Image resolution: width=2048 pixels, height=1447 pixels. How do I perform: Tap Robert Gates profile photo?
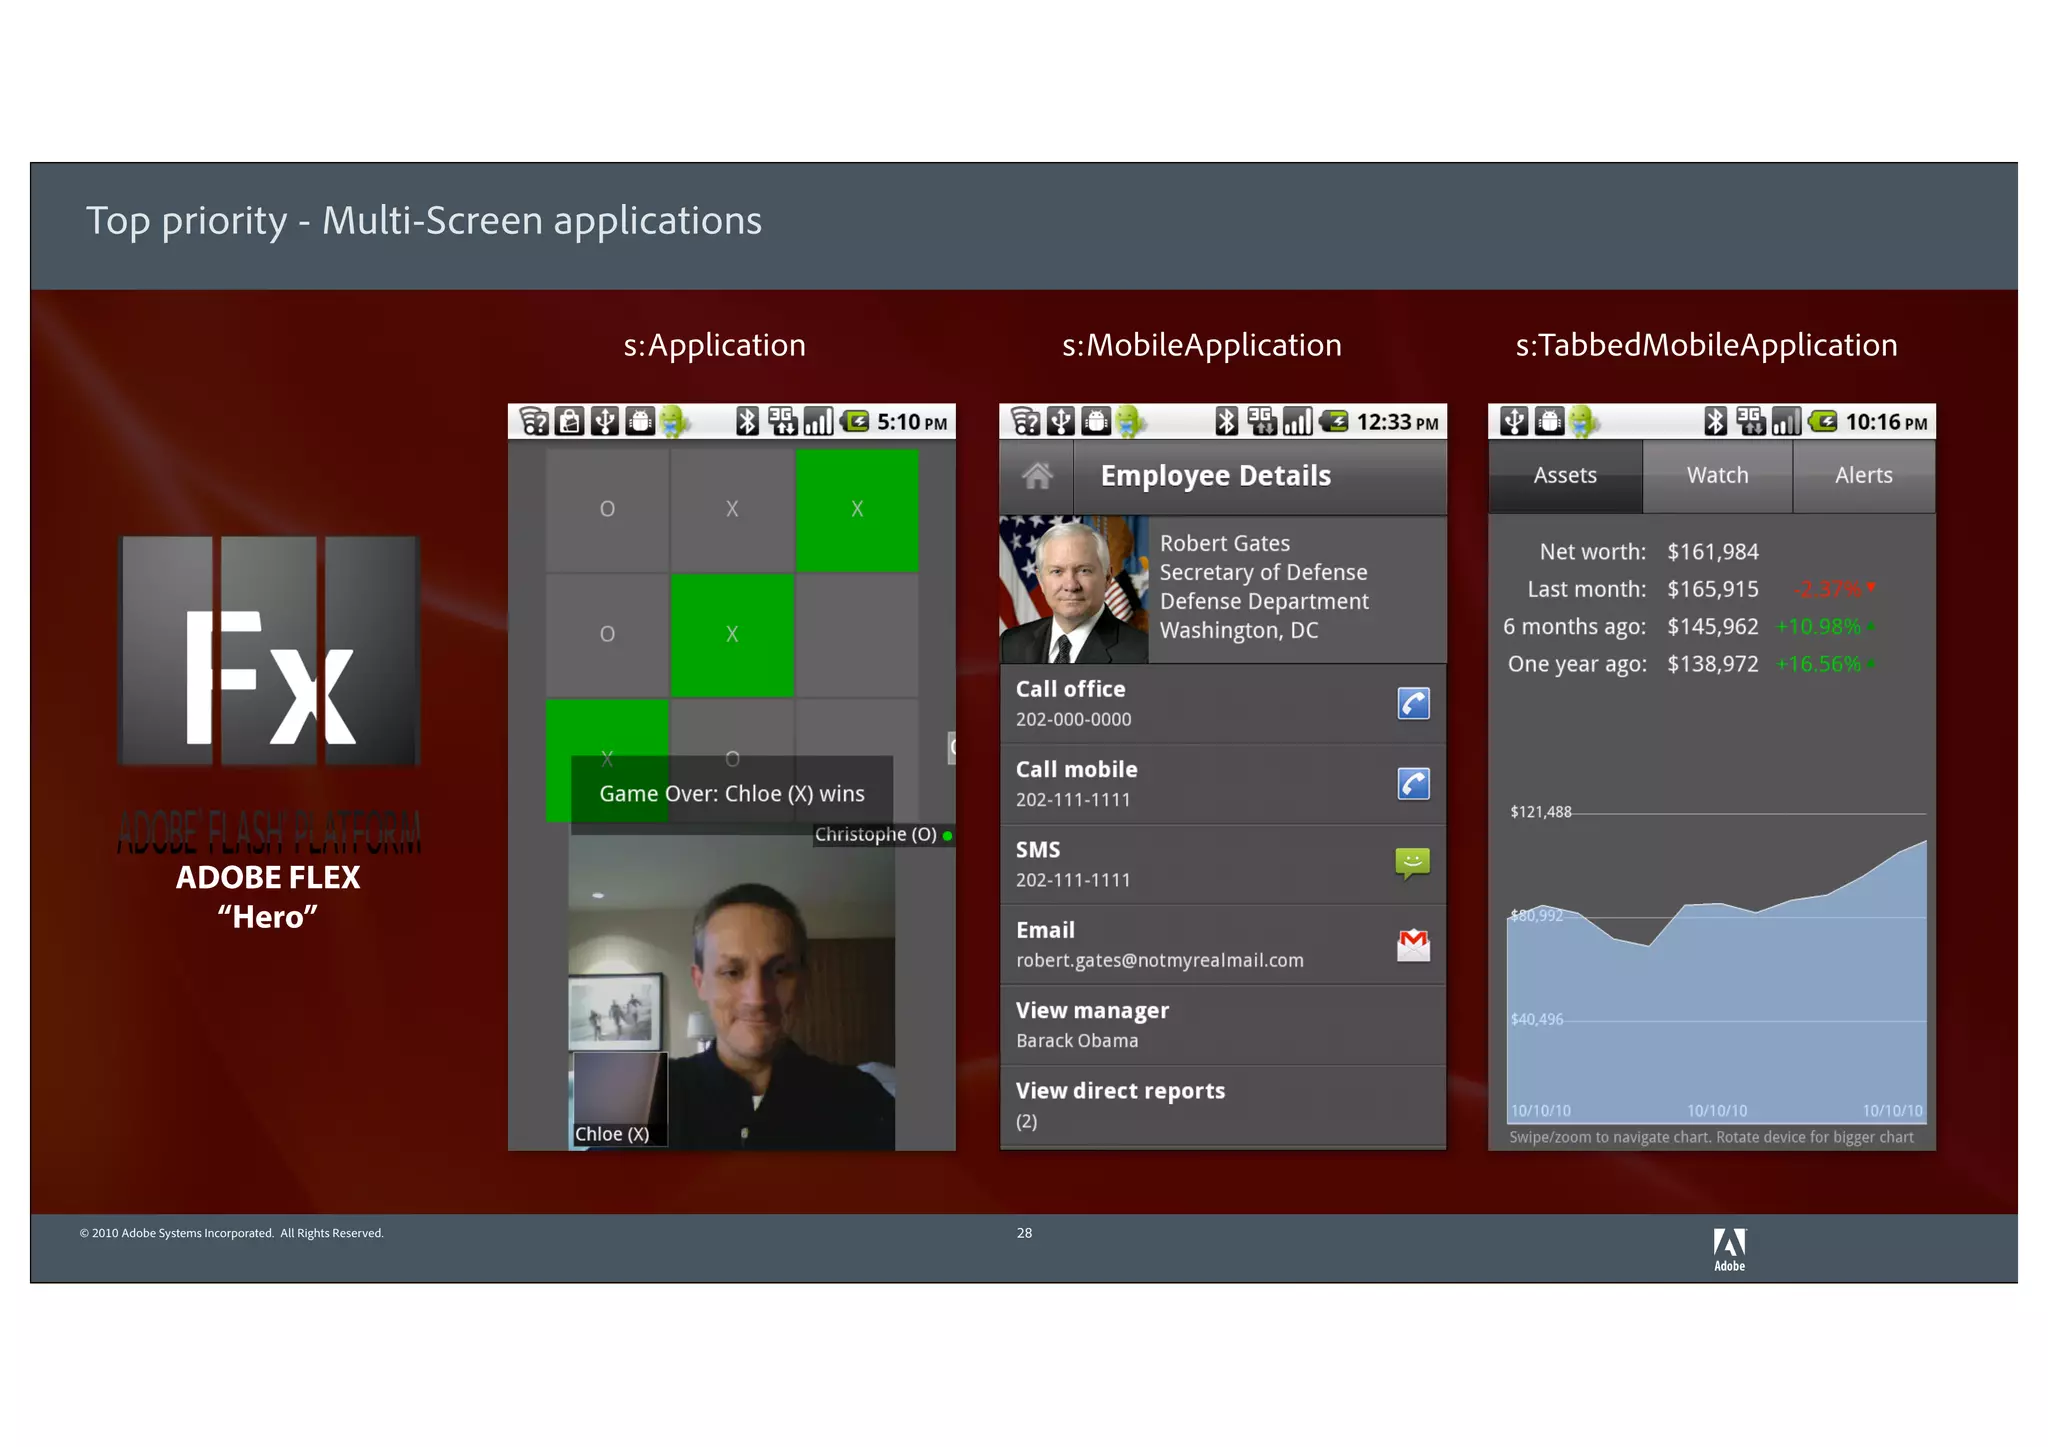[x=1074, y=589]
